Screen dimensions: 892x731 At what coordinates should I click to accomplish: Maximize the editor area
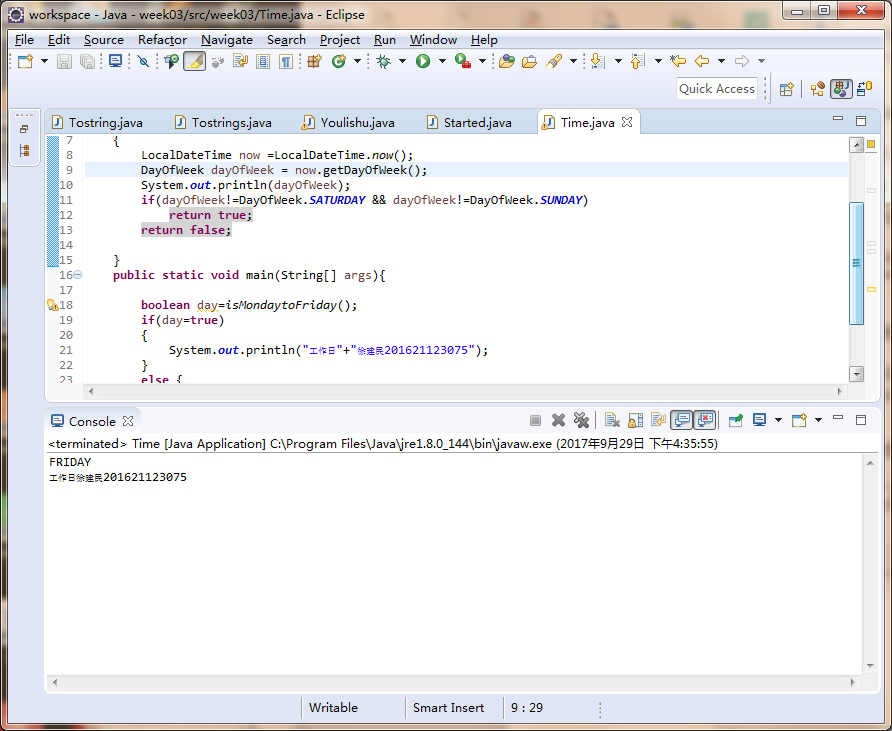[x=861, y=121]
